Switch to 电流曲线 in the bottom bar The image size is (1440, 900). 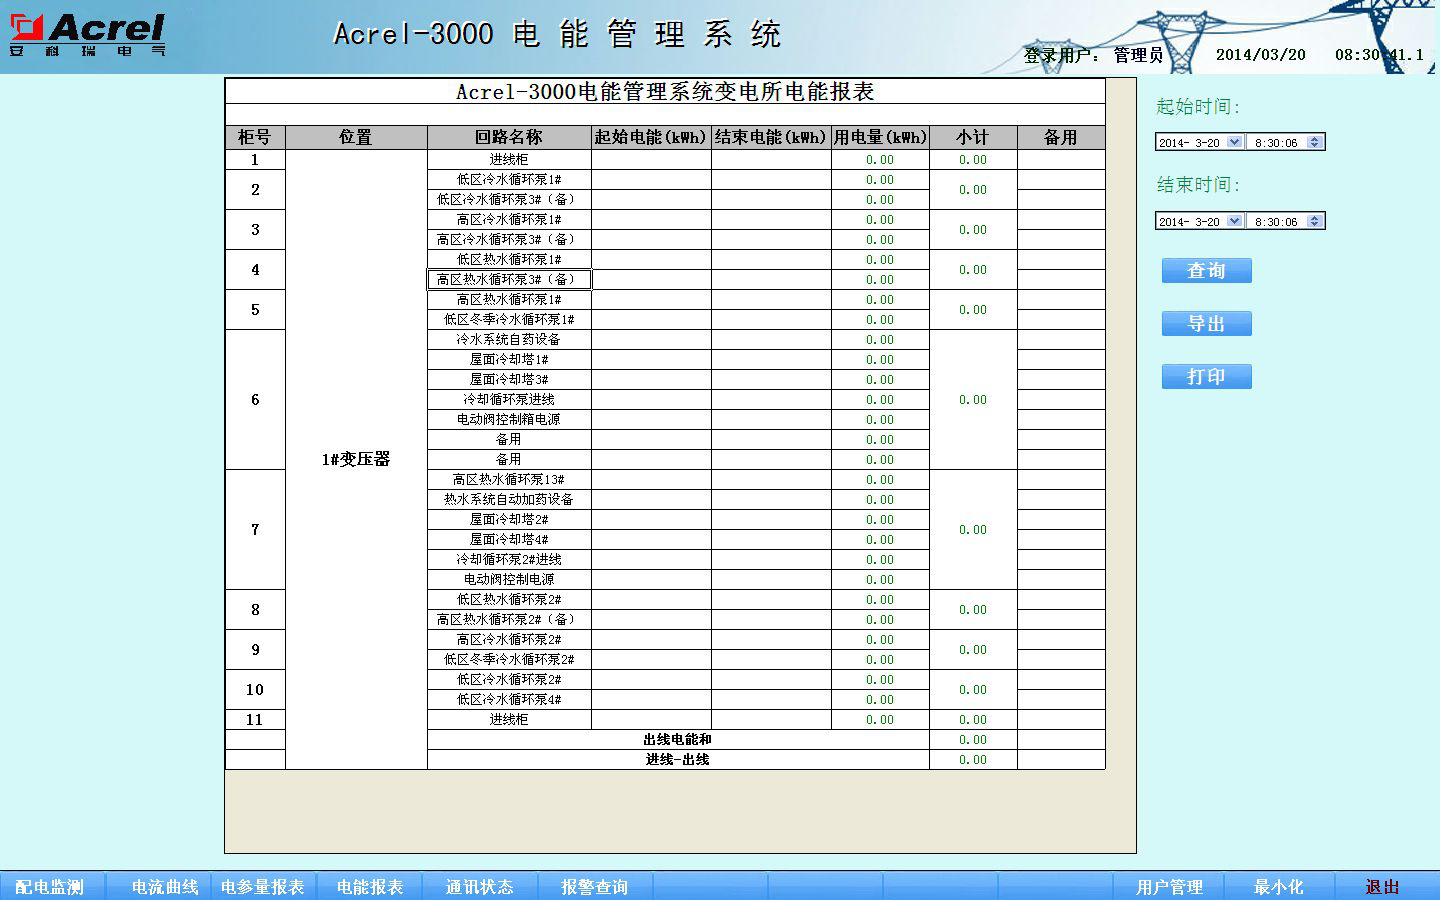165,887
